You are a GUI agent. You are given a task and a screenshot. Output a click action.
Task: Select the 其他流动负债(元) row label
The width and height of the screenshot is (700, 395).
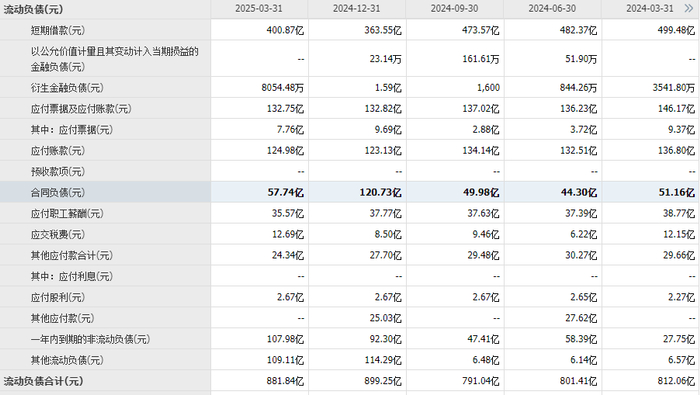pos(67,360)
